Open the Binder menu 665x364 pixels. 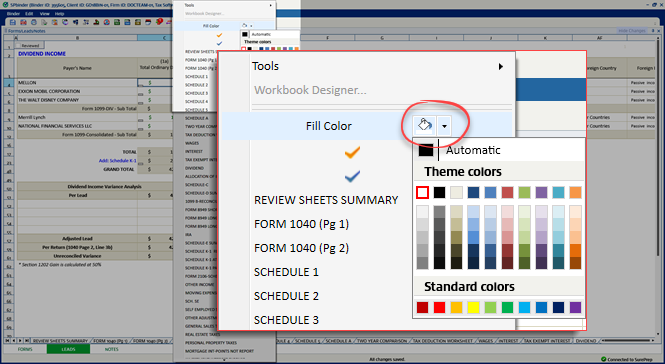(x=13, y=14)
